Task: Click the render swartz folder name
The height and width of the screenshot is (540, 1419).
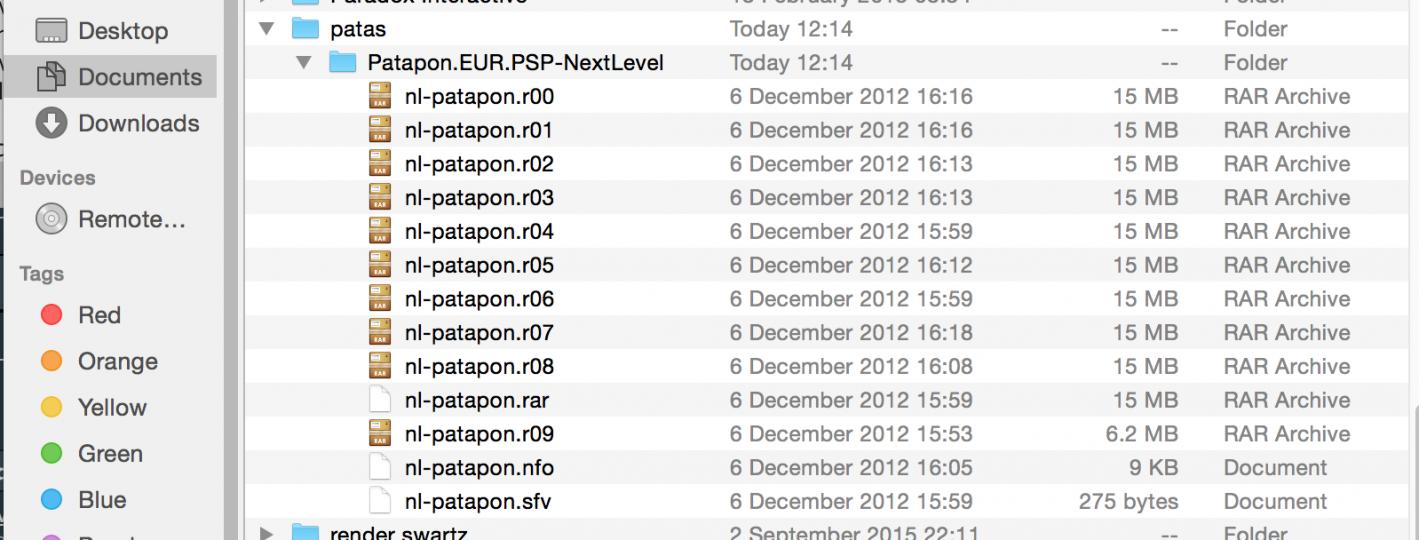Action: tap(399, 533)
